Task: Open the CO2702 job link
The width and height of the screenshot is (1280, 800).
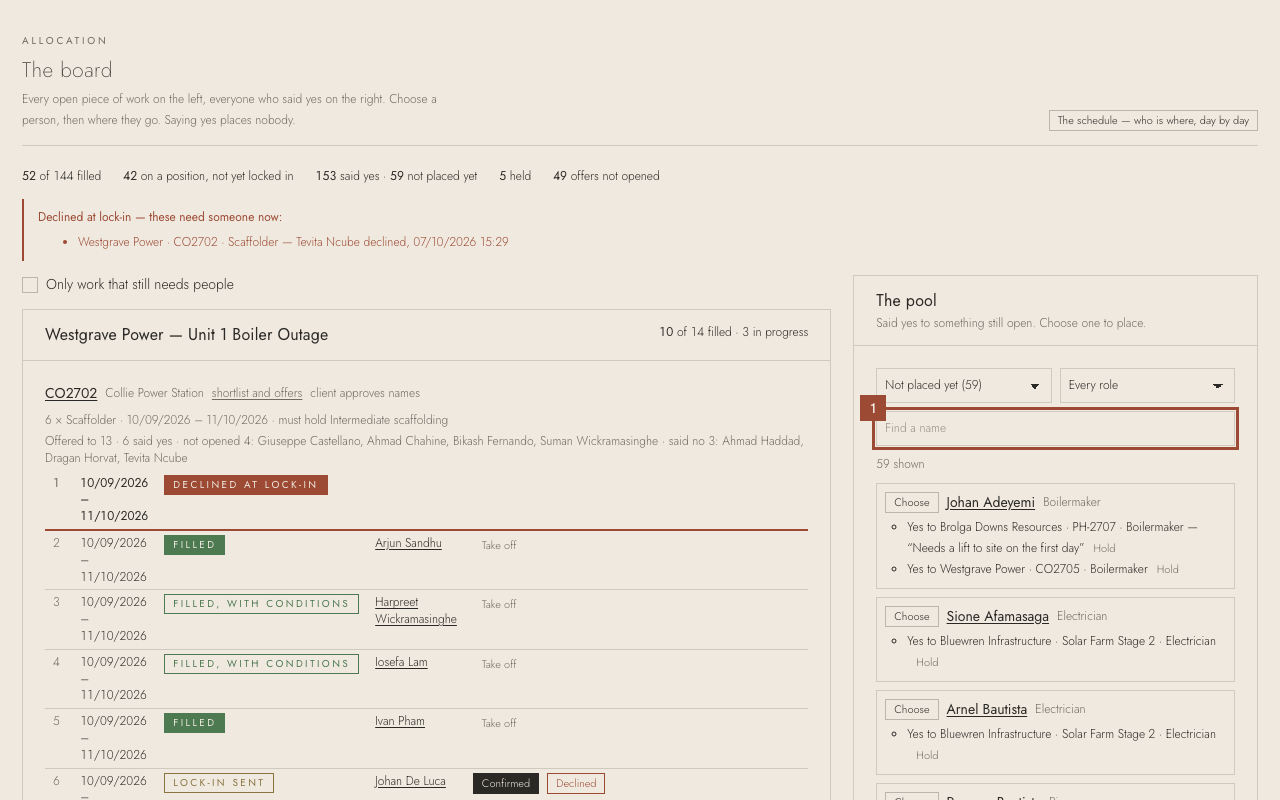Action: 71,393
